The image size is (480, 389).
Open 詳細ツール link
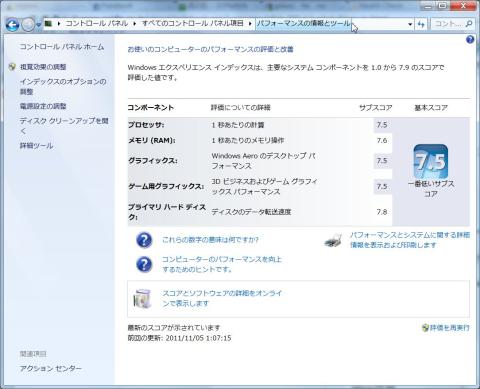(36, 146)
